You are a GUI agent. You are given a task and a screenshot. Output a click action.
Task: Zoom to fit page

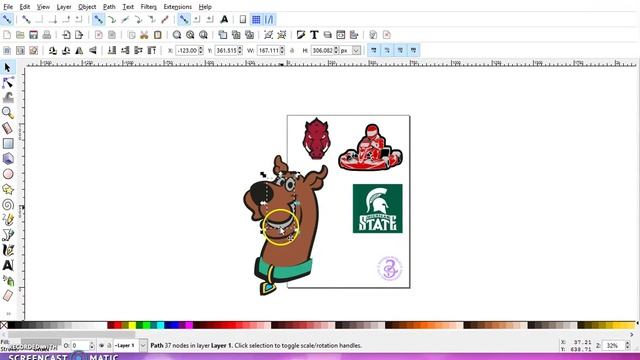pyautogui.click(x=203, y=35)
